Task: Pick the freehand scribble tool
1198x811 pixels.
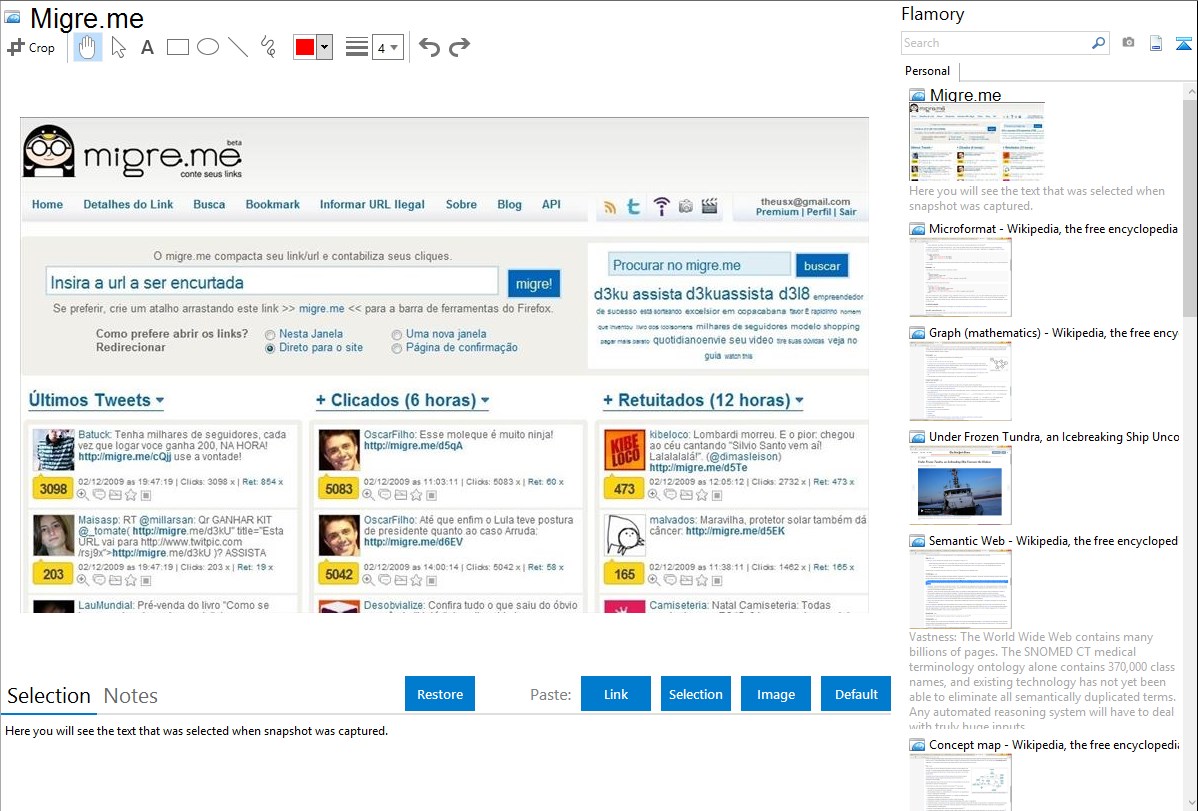Action: pyautogui.click(x=268, y=47)
